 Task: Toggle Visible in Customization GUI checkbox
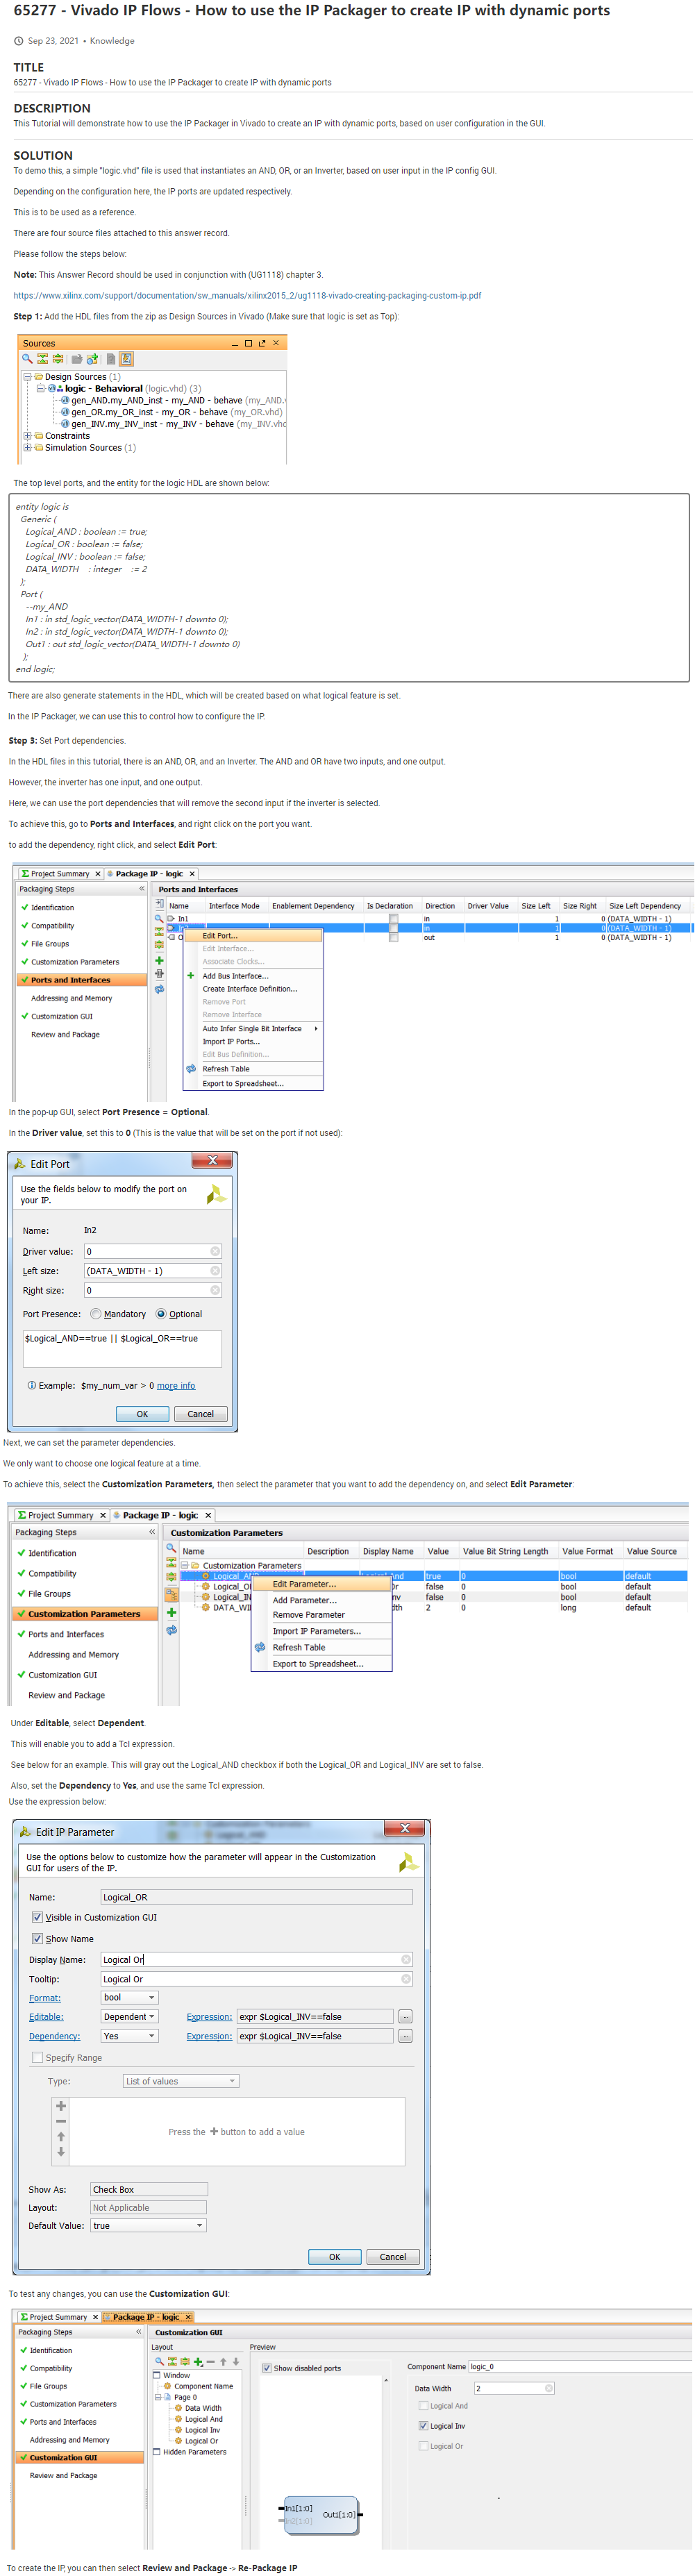(37, 1917)
